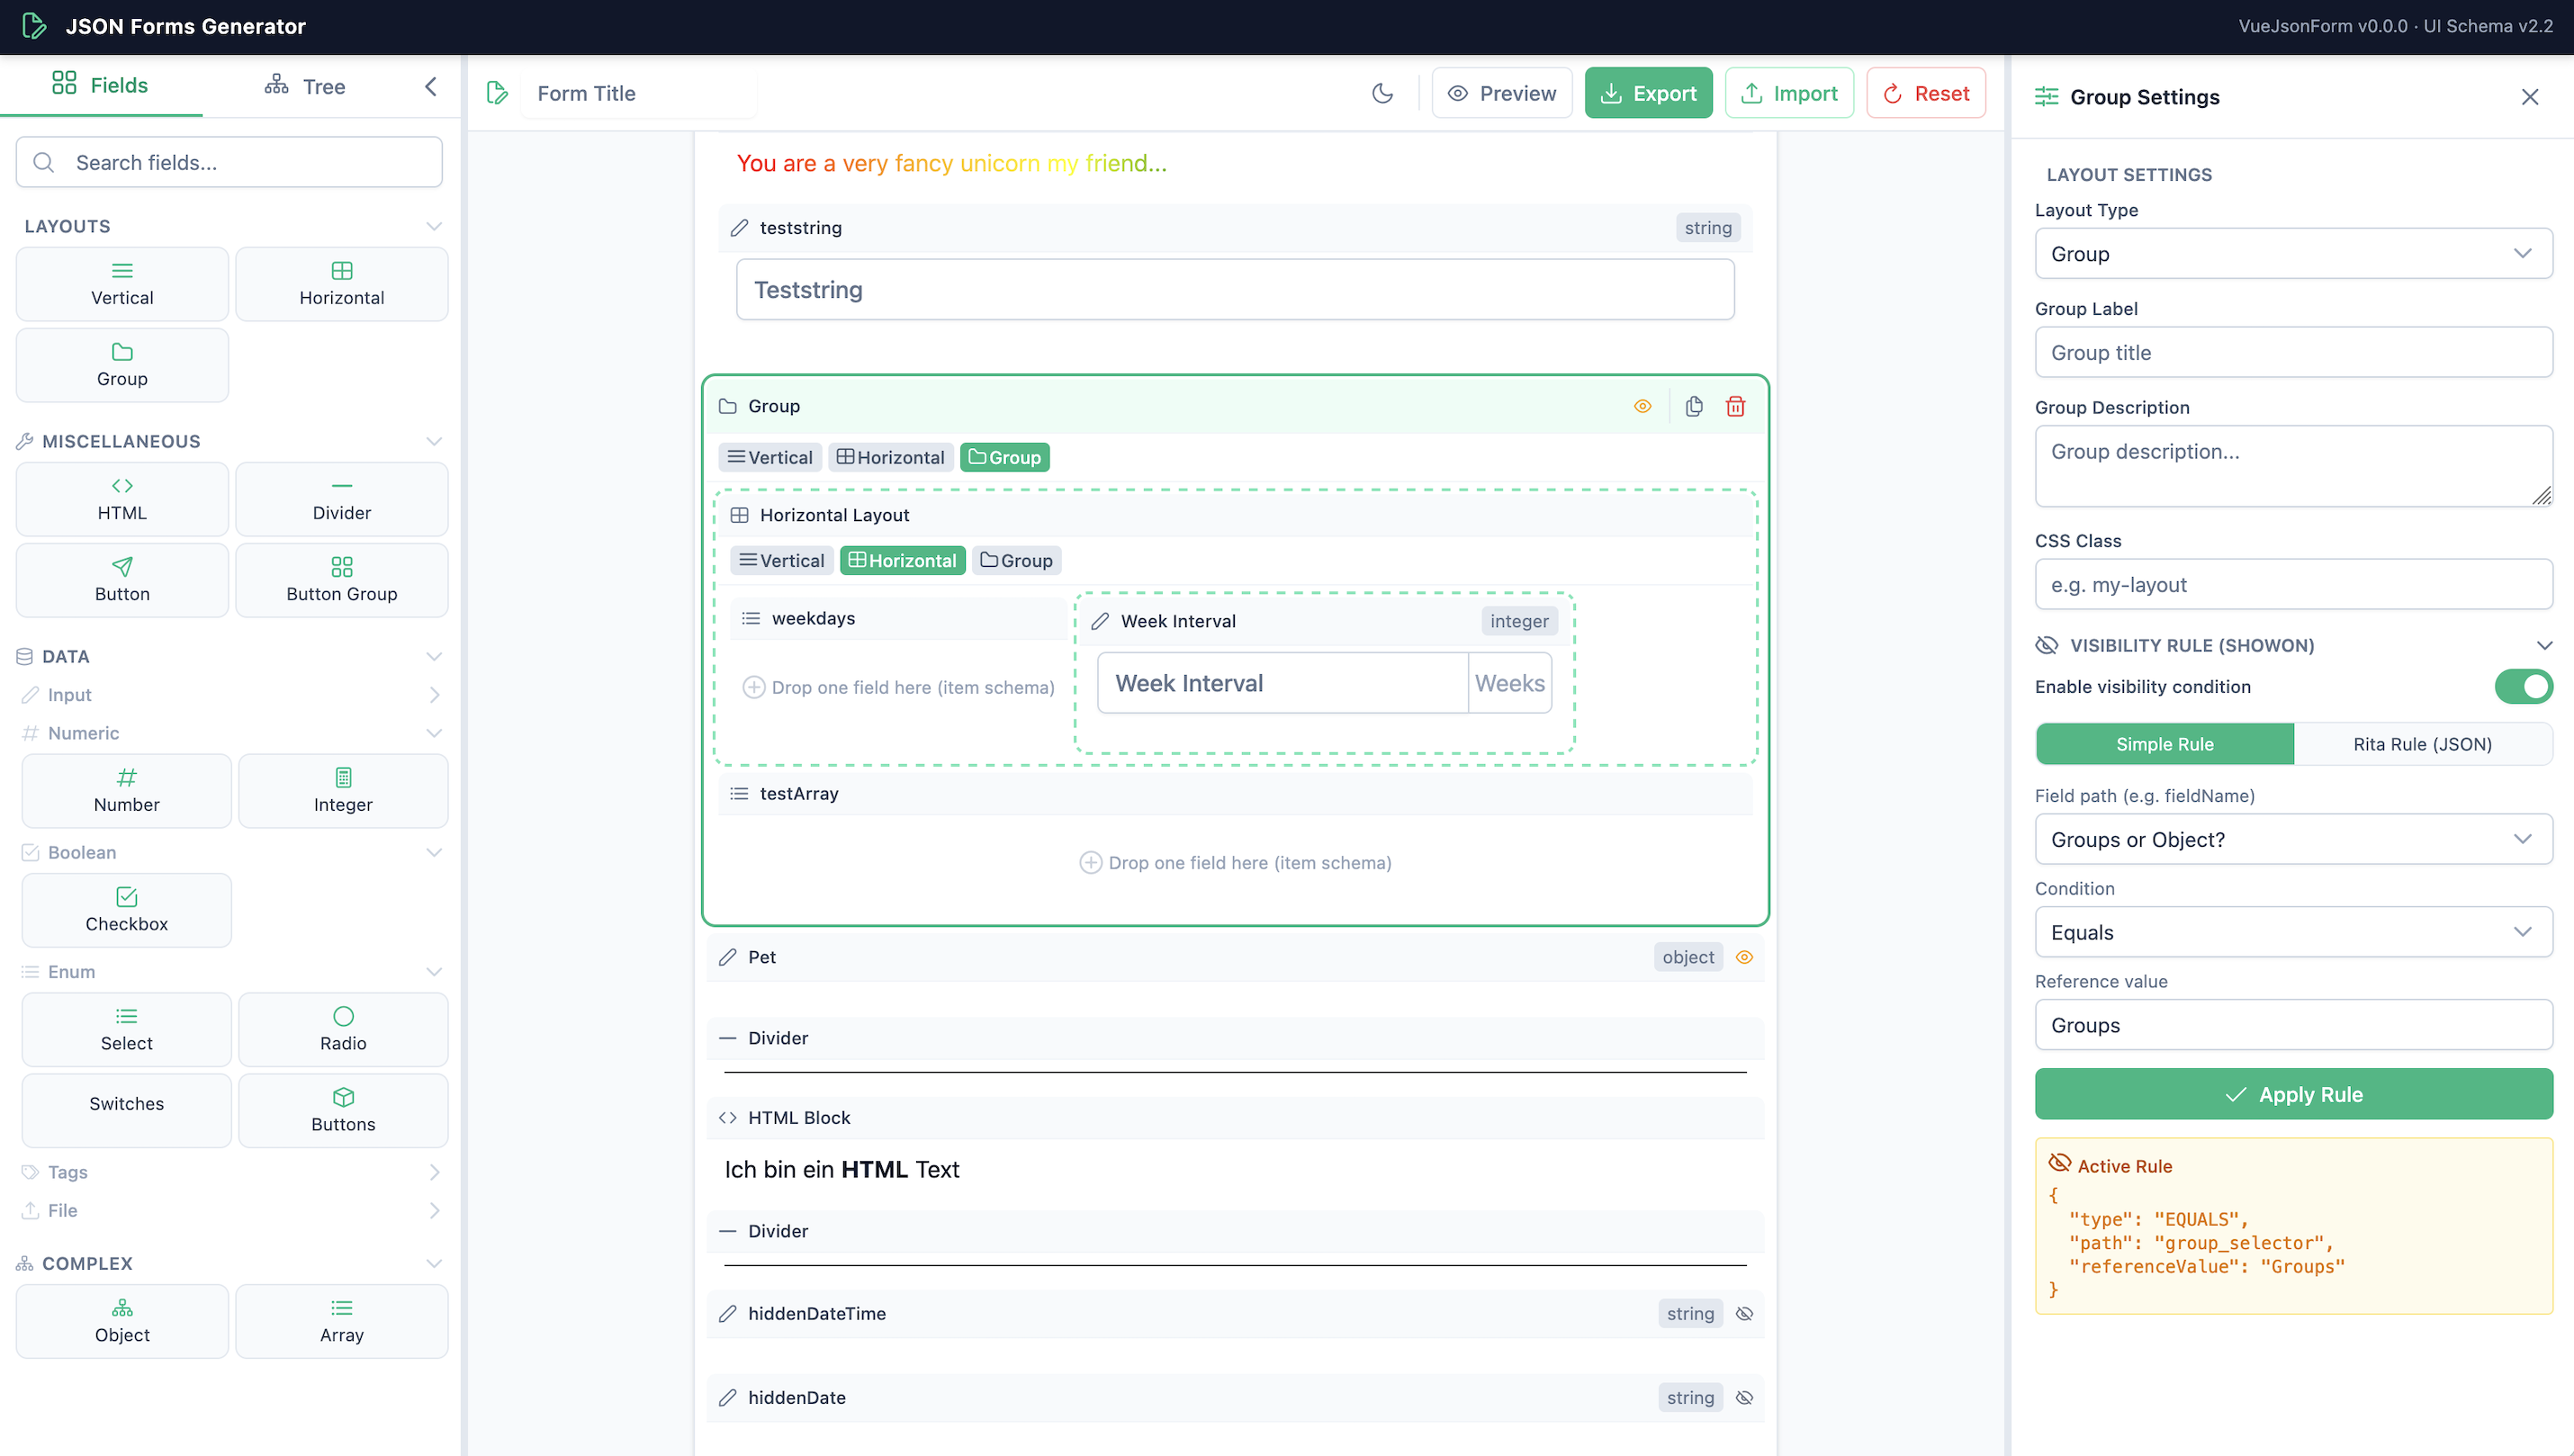Screen dimensions: 2574x1456
Task: Collapse the left sidebar with the arrow
Action: click(x=431, y=87)
